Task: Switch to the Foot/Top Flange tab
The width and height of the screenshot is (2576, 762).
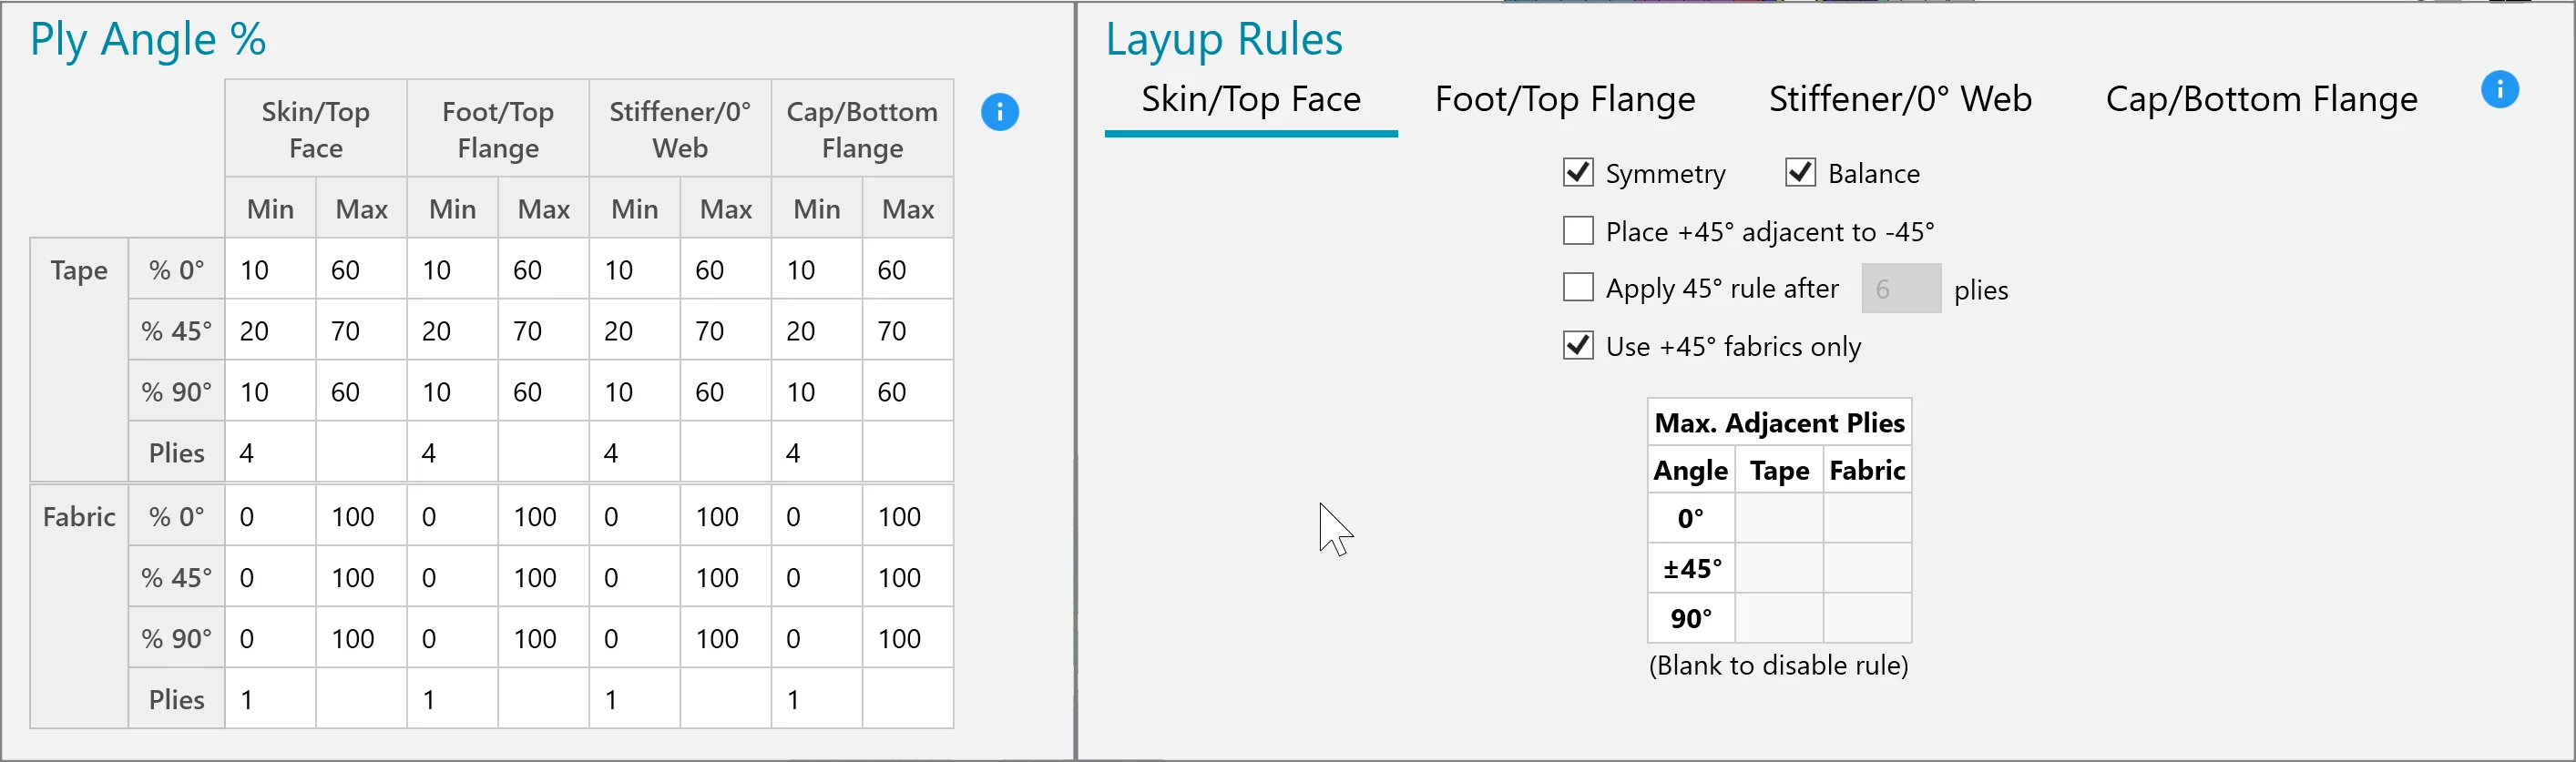Action: pos(1565,99)
